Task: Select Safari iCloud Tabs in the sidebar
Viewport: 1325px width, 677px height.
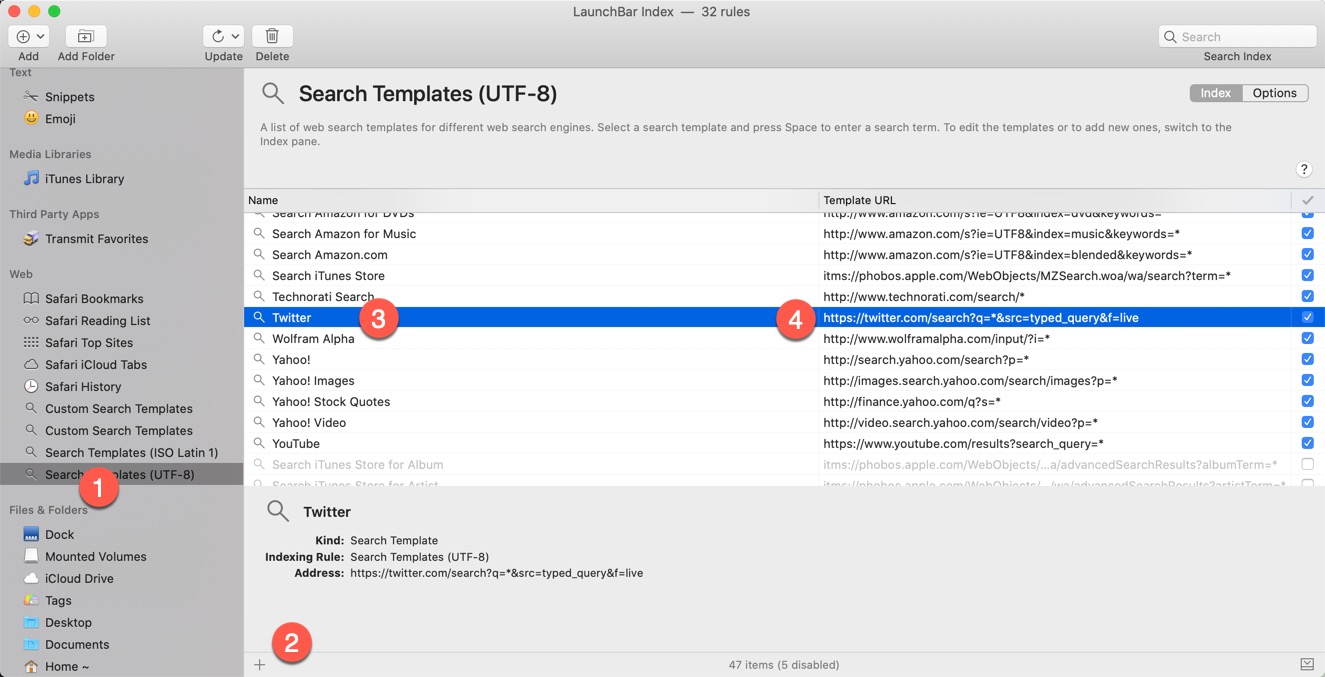Action: point(121,365)
